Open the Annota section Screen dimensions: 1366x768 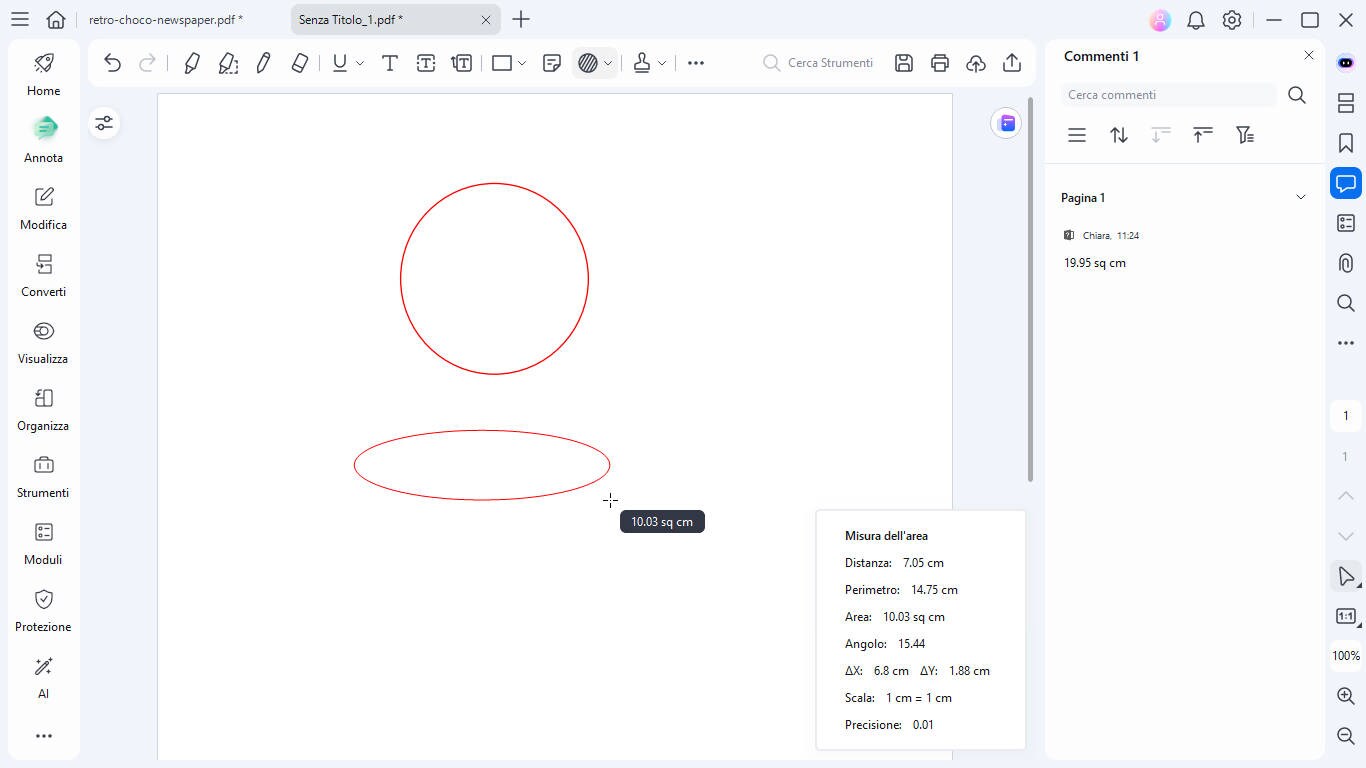44,142
